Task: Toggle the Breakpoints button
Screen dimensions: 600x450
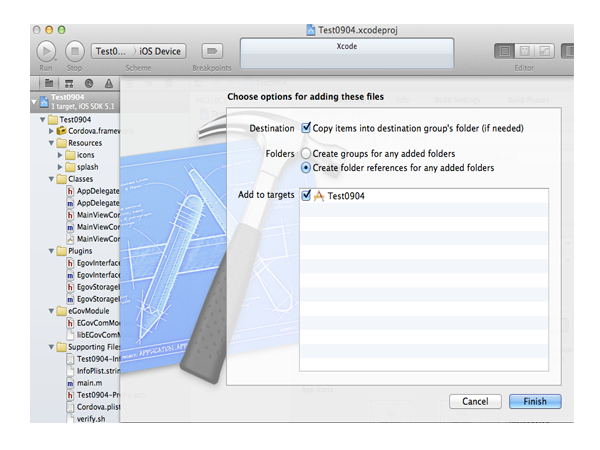Action: click(x=211, y=51)
